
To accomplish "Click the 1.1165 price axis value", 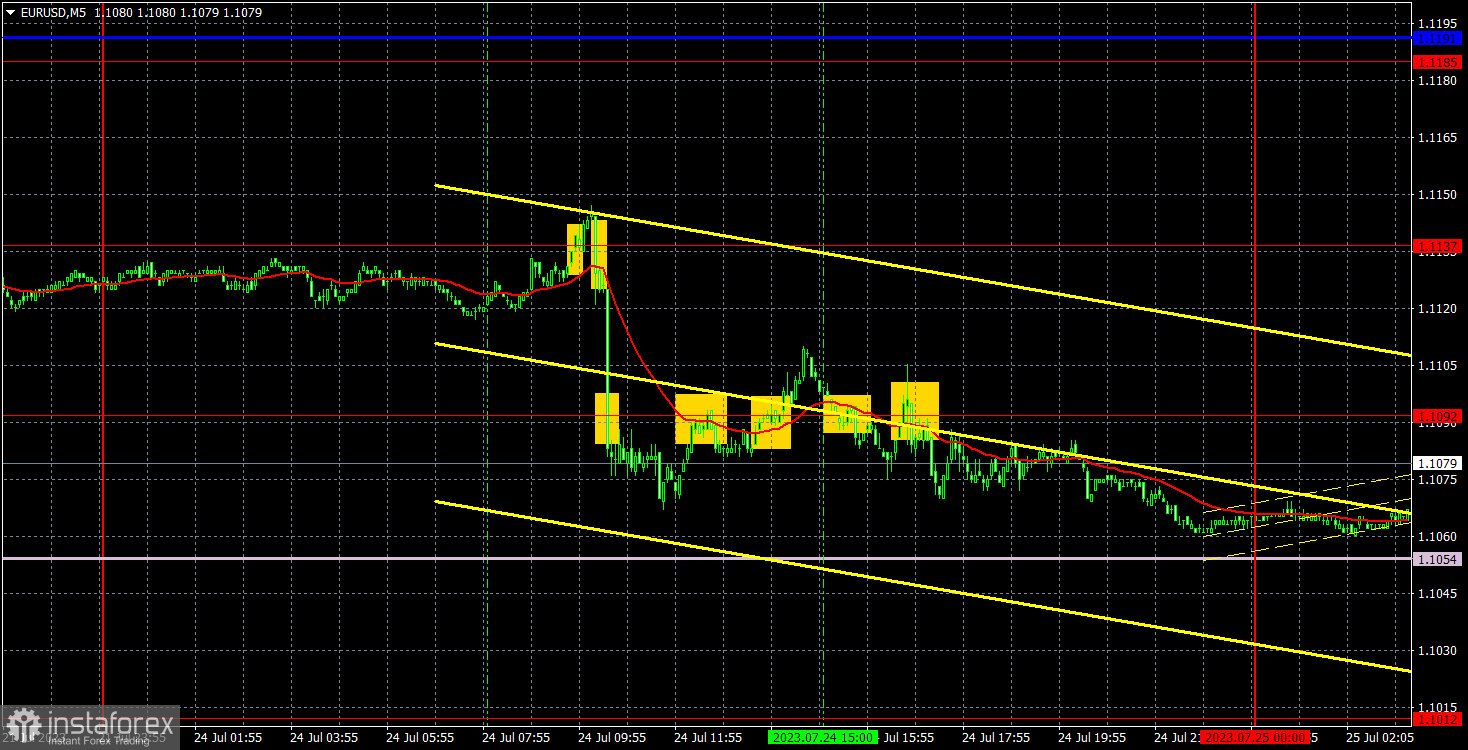I will [1438, 137].
